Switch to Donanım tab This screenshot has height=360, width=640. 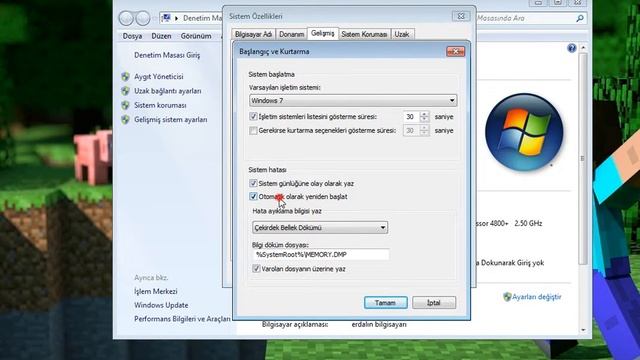(x=291, y=34)
